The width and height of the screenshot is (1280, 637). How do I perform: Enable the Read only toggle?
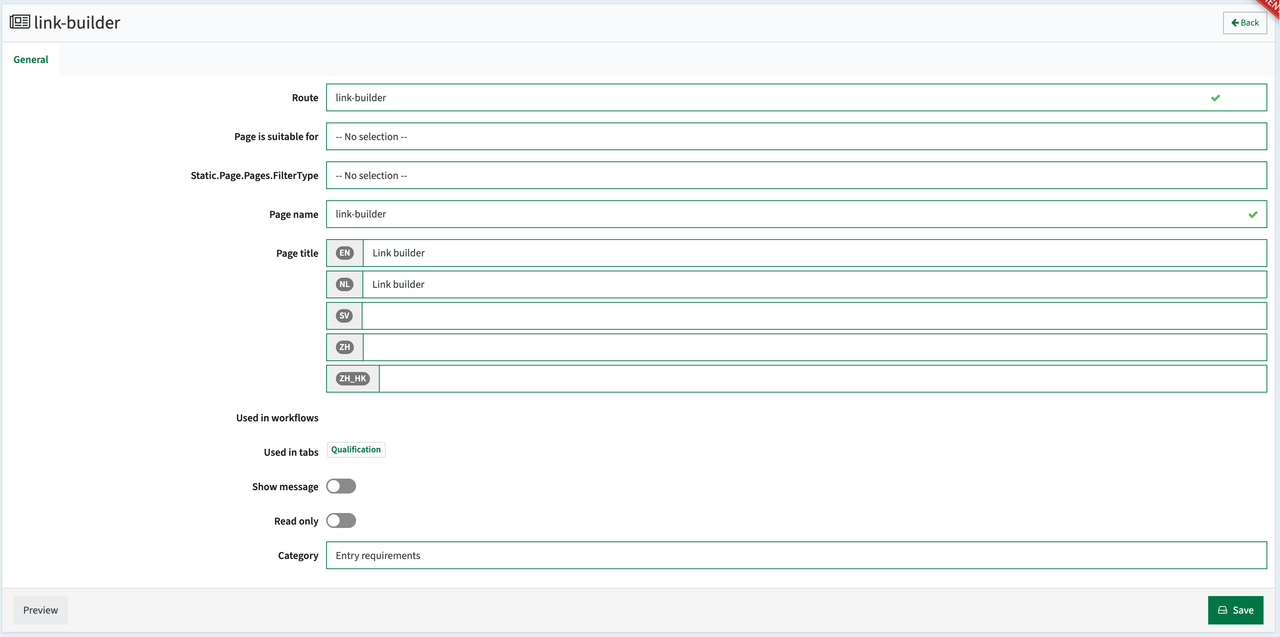341,521
